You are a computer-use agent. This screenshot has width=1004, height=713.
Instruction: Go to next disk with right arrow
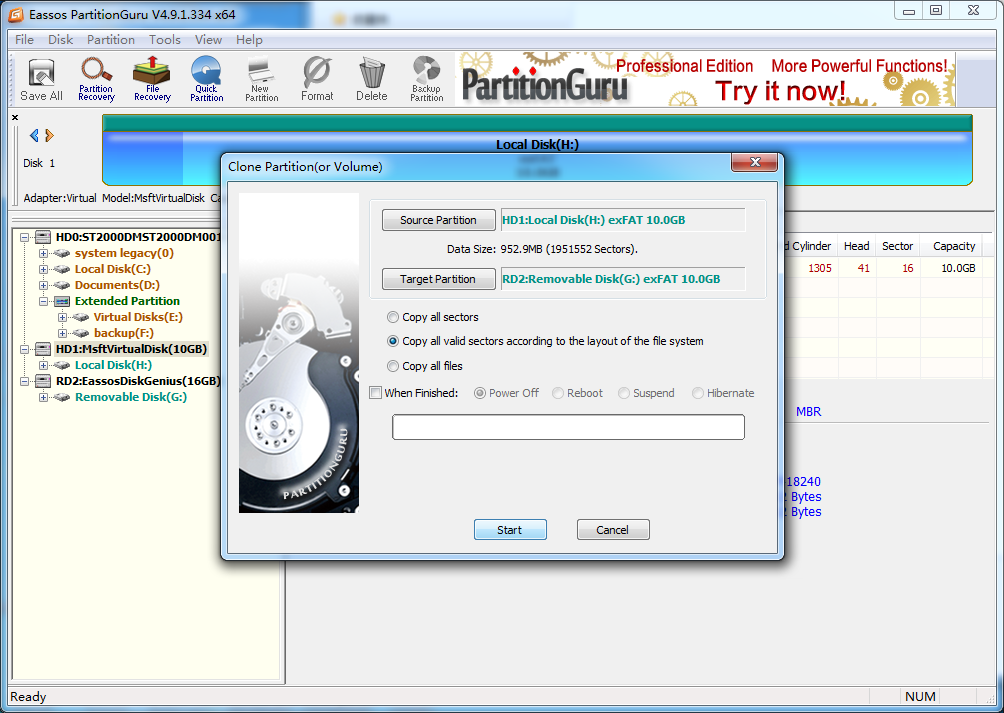49,135
